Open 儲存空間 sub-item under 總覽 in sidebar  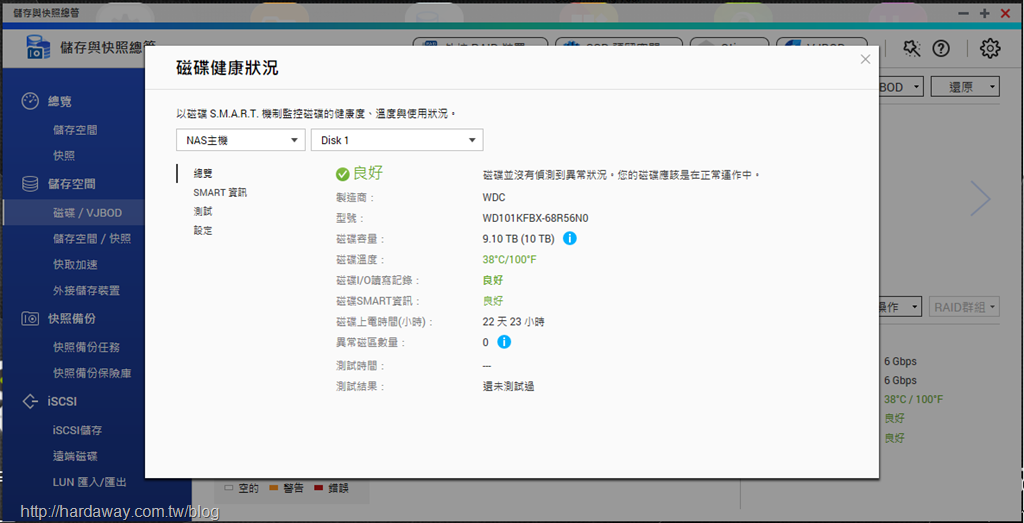[75, 130]
